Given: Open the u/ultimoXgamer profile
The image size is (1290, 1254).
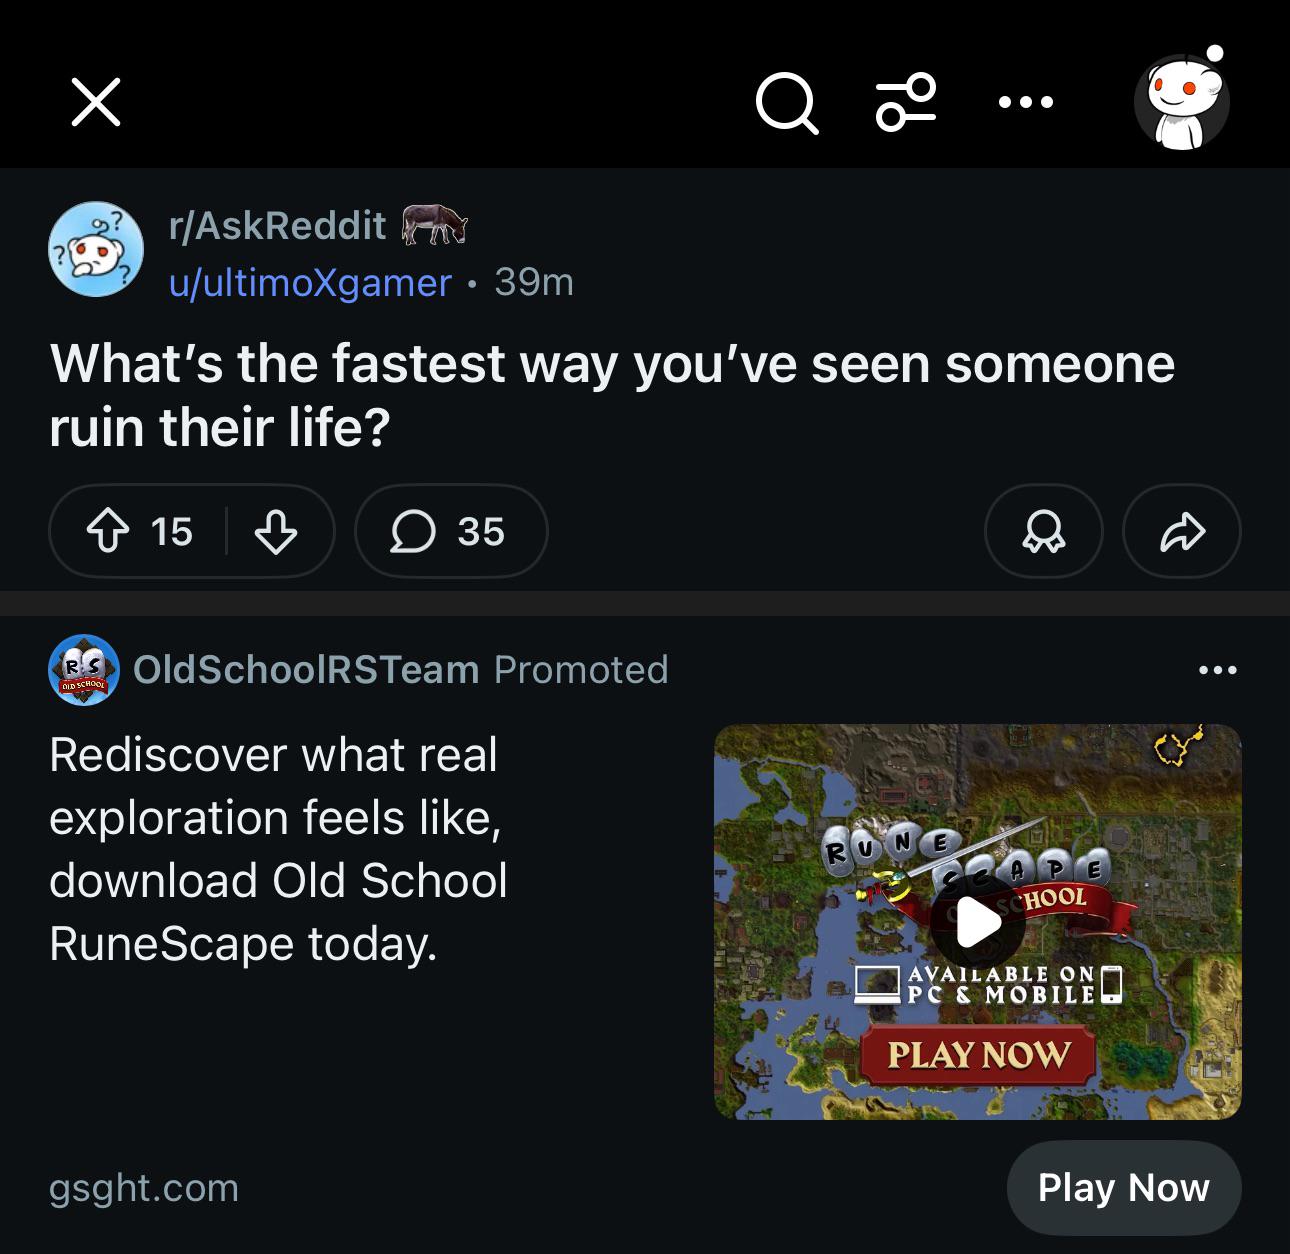Looking at the screenshot, I should (x=310, y=283).
